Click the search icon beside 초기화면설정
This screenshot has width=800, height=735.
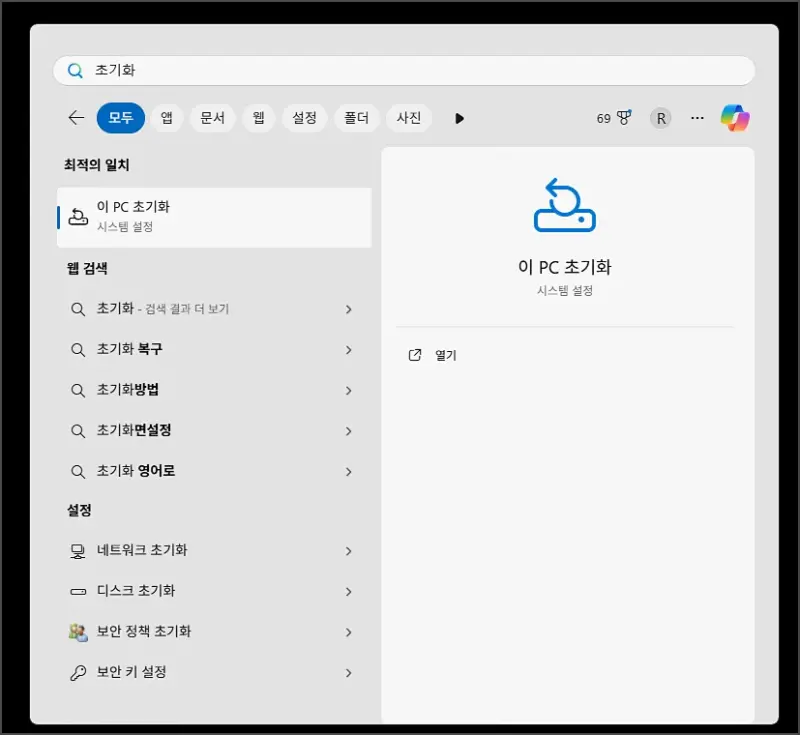point(78,431)
